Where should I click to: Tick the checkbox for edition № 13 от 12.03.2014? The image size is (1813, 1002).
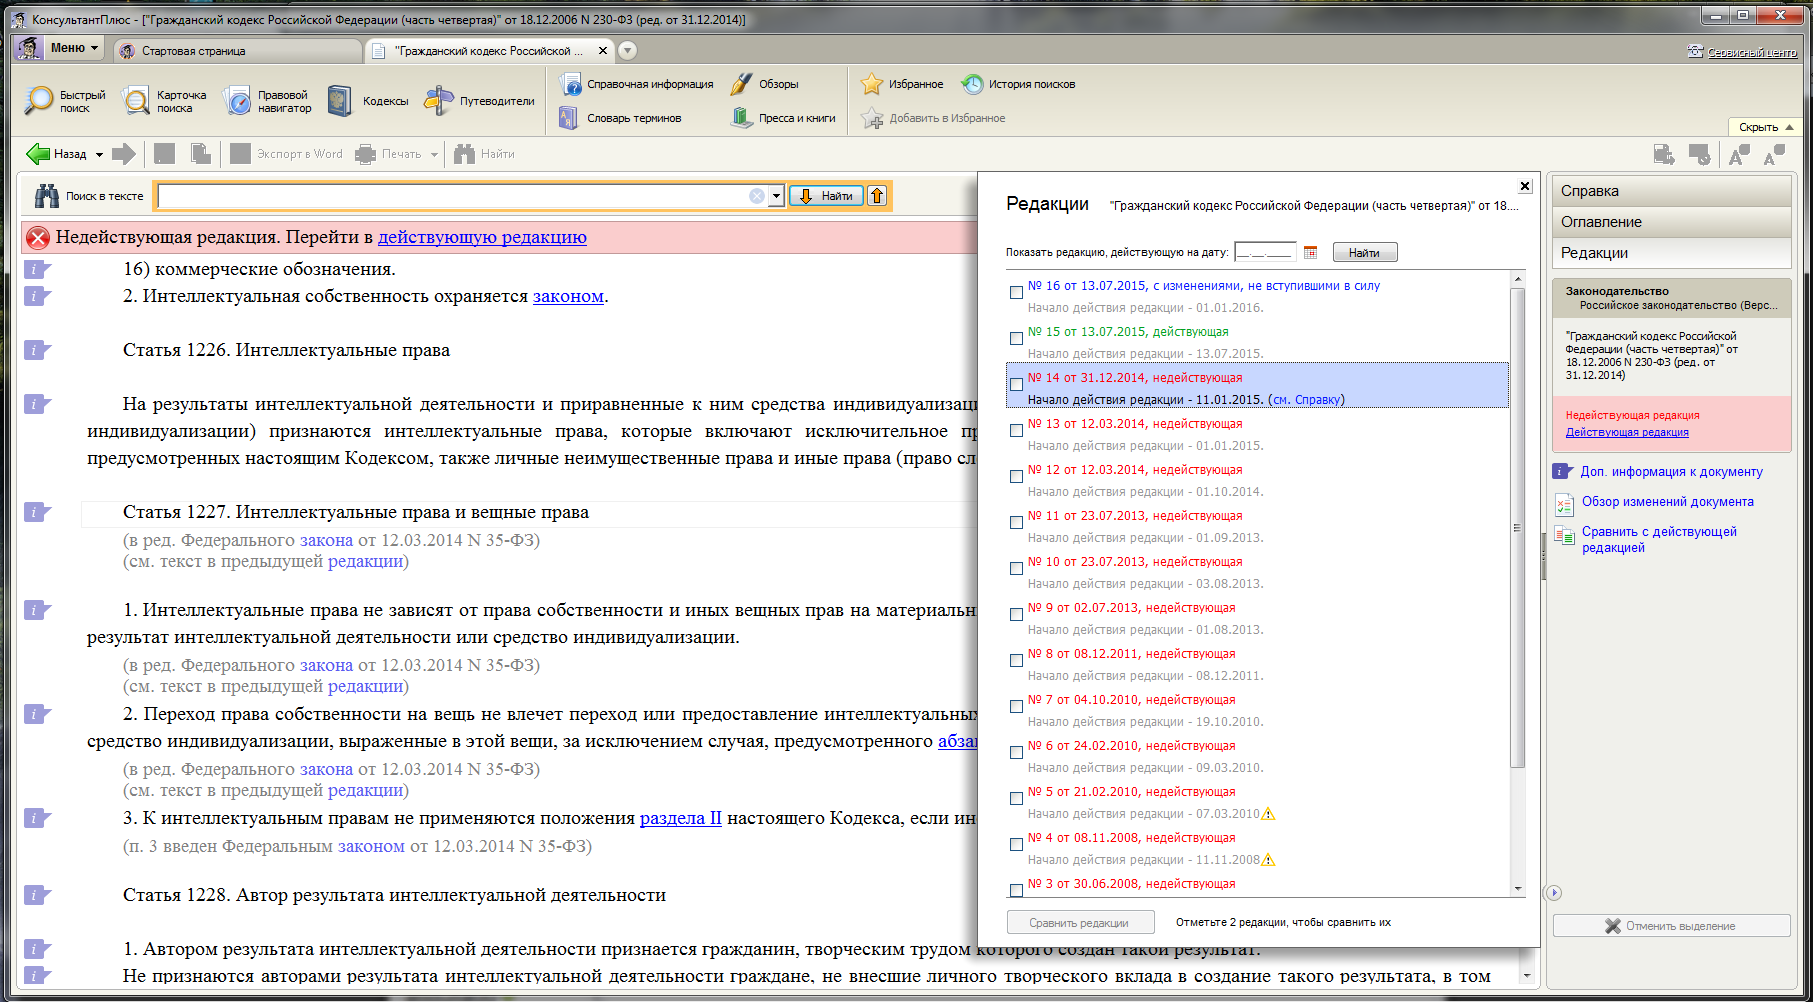[1016, 430]
